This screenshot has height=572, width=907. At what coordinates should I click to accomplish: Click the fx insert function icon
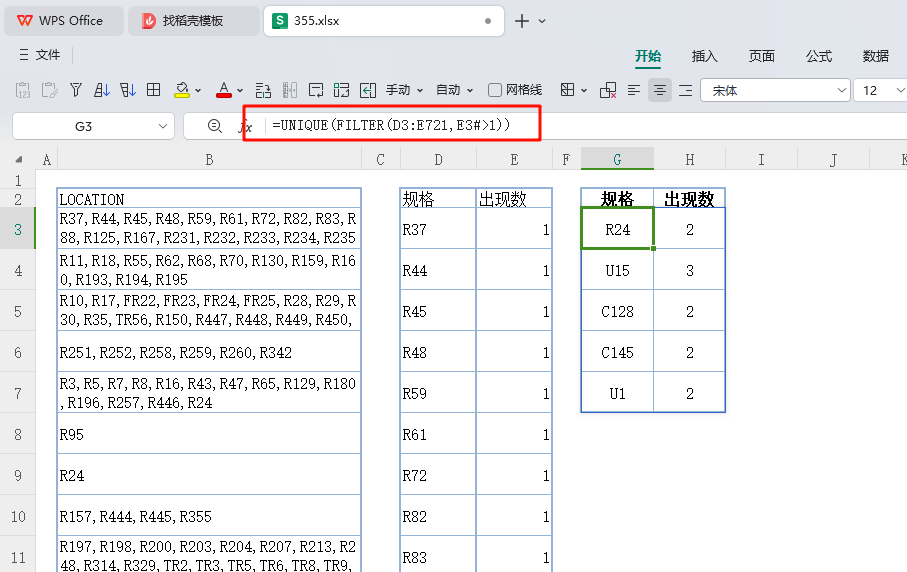click(246, 127)
